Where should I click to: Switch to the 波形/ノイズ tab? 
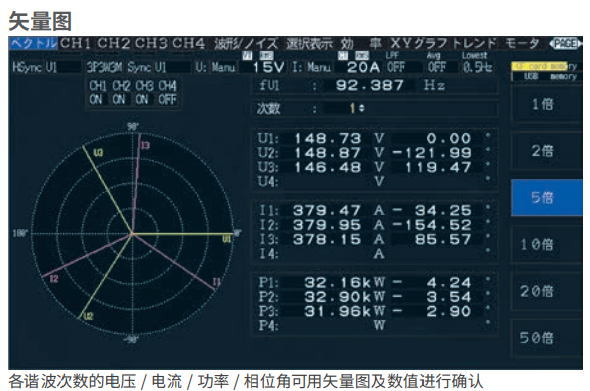tap(246, 44)
